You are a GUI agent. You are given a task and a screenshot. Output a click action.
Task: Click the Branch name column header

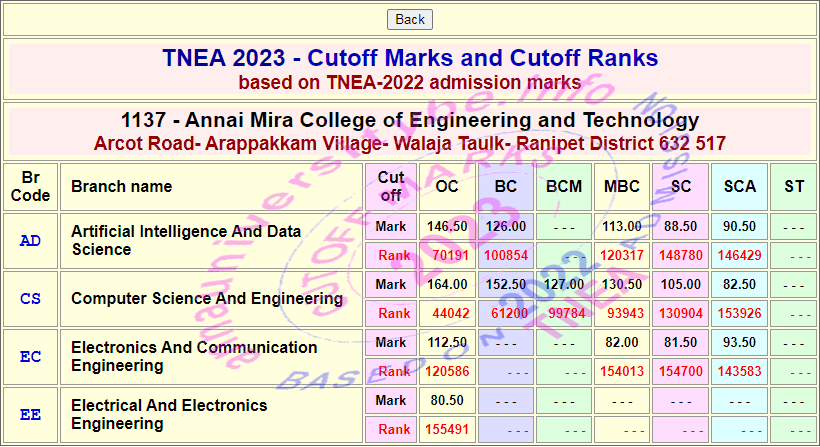(211, 187)
